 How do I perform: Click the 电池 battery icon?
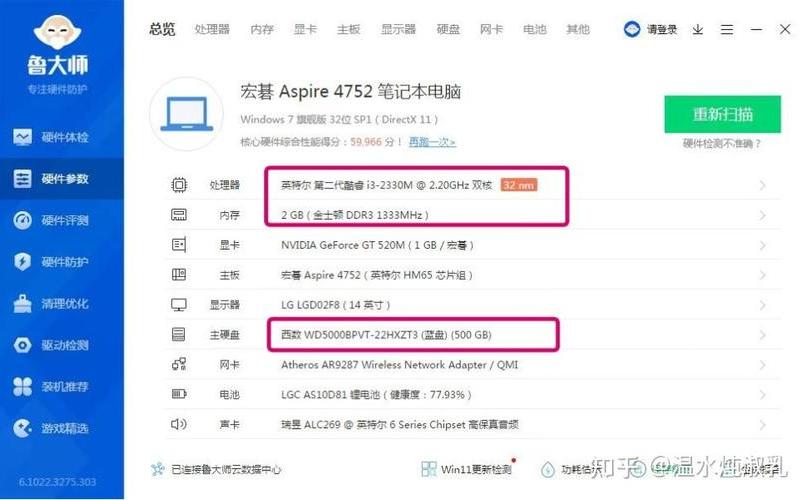[x=179, y=394]
